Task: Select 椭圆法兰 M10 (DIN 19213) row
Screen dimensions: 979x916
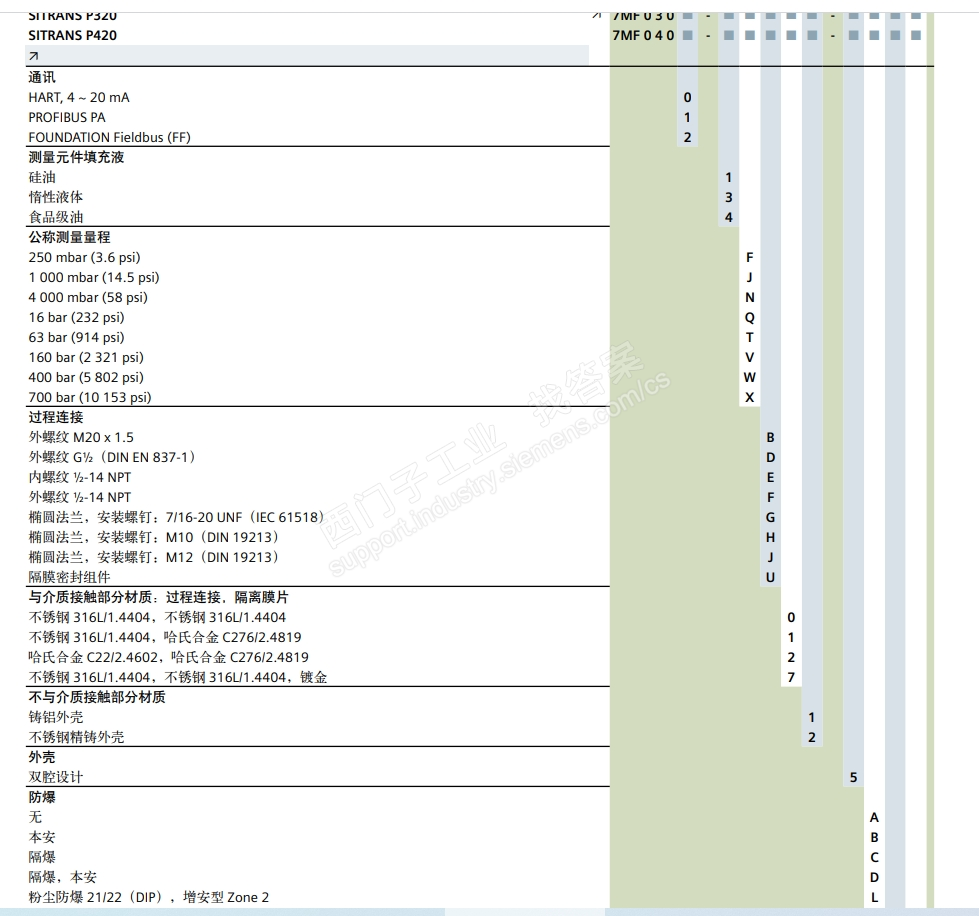Action: click(x=154, y=537)
